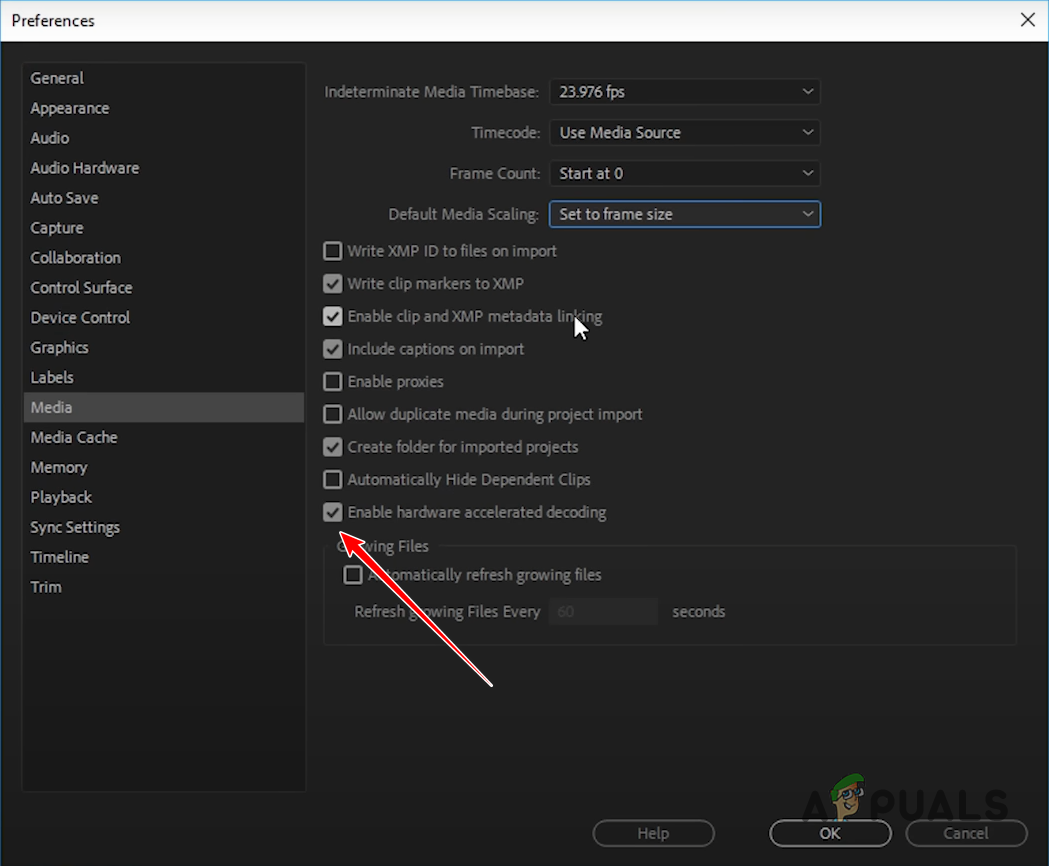Open the Frame Count dropdown

(684, 173)
